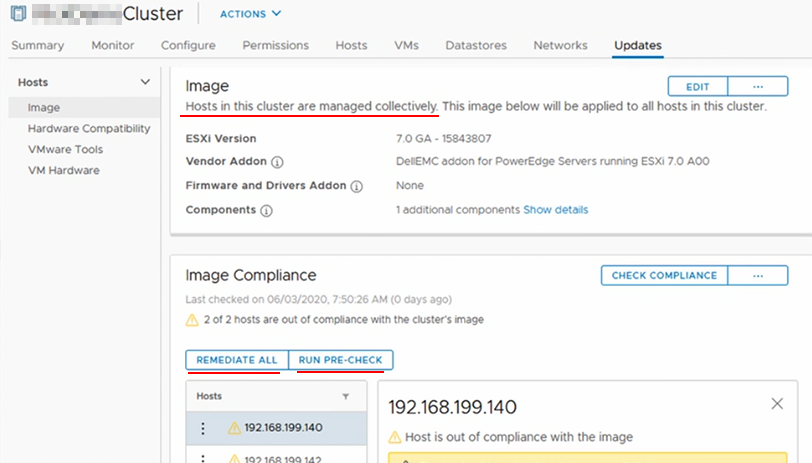Click the Components info icon
The height and width of the screenshot is (463, 812).
click(x=266, y=211)
